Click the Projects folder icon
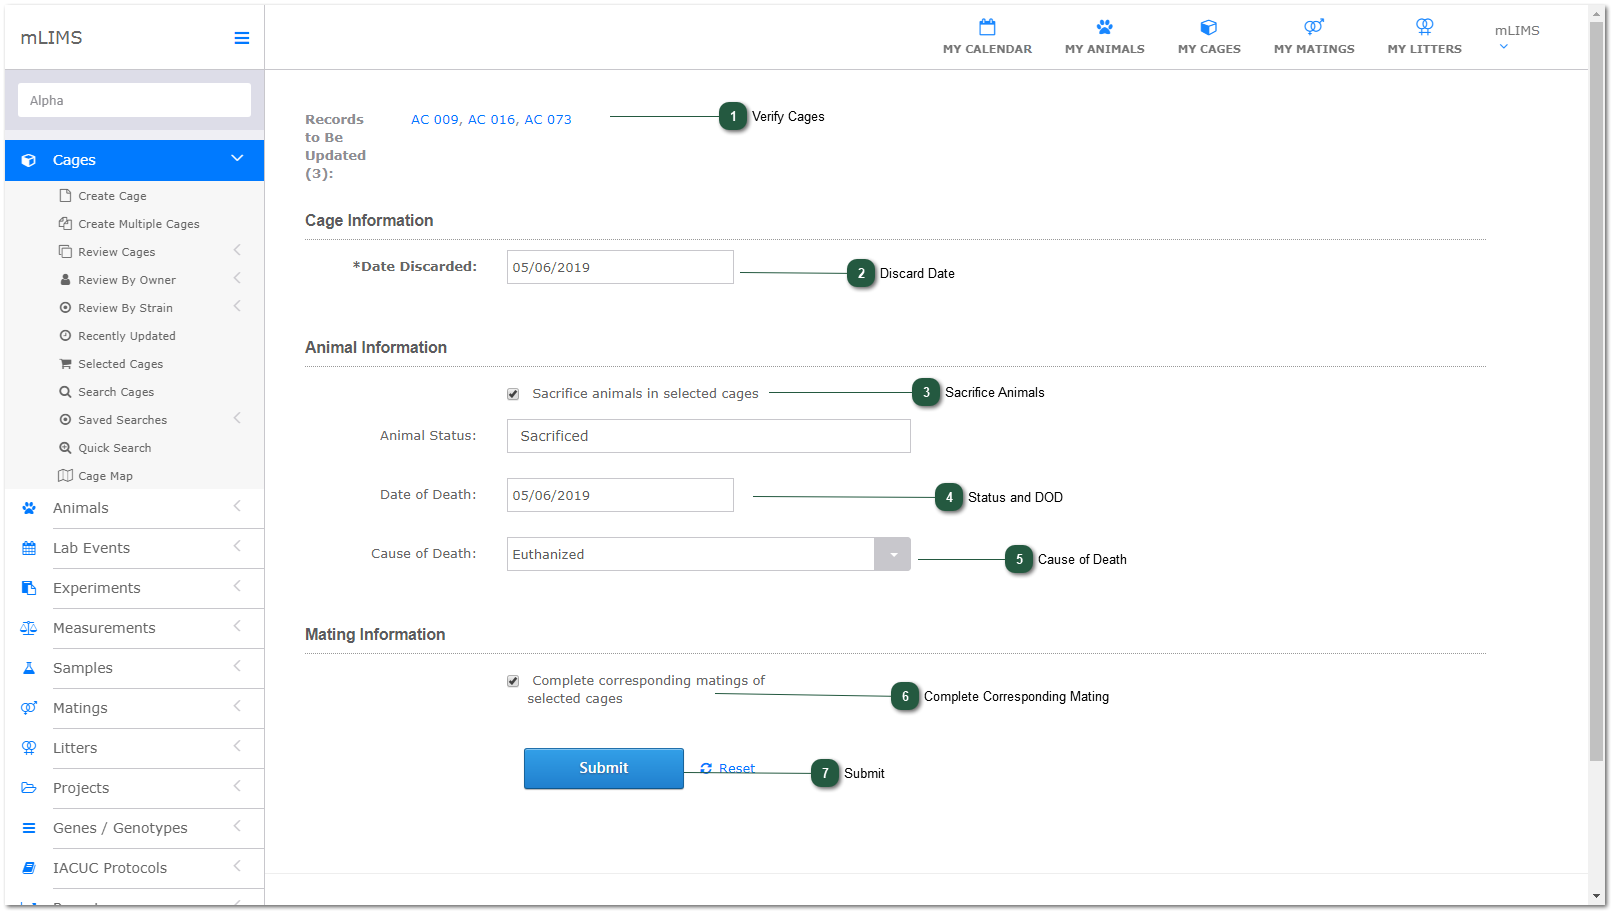 (29, 788)
